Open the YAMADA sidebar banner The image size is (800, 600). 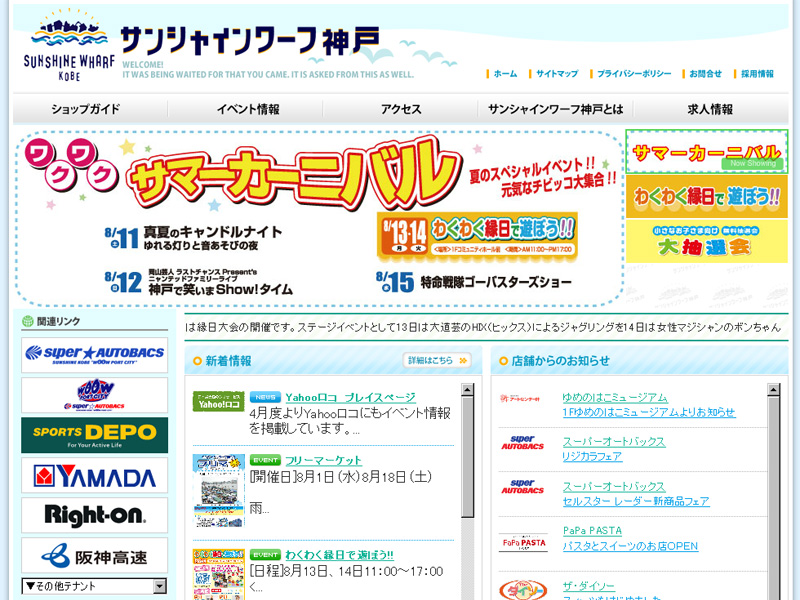point(94,476)
